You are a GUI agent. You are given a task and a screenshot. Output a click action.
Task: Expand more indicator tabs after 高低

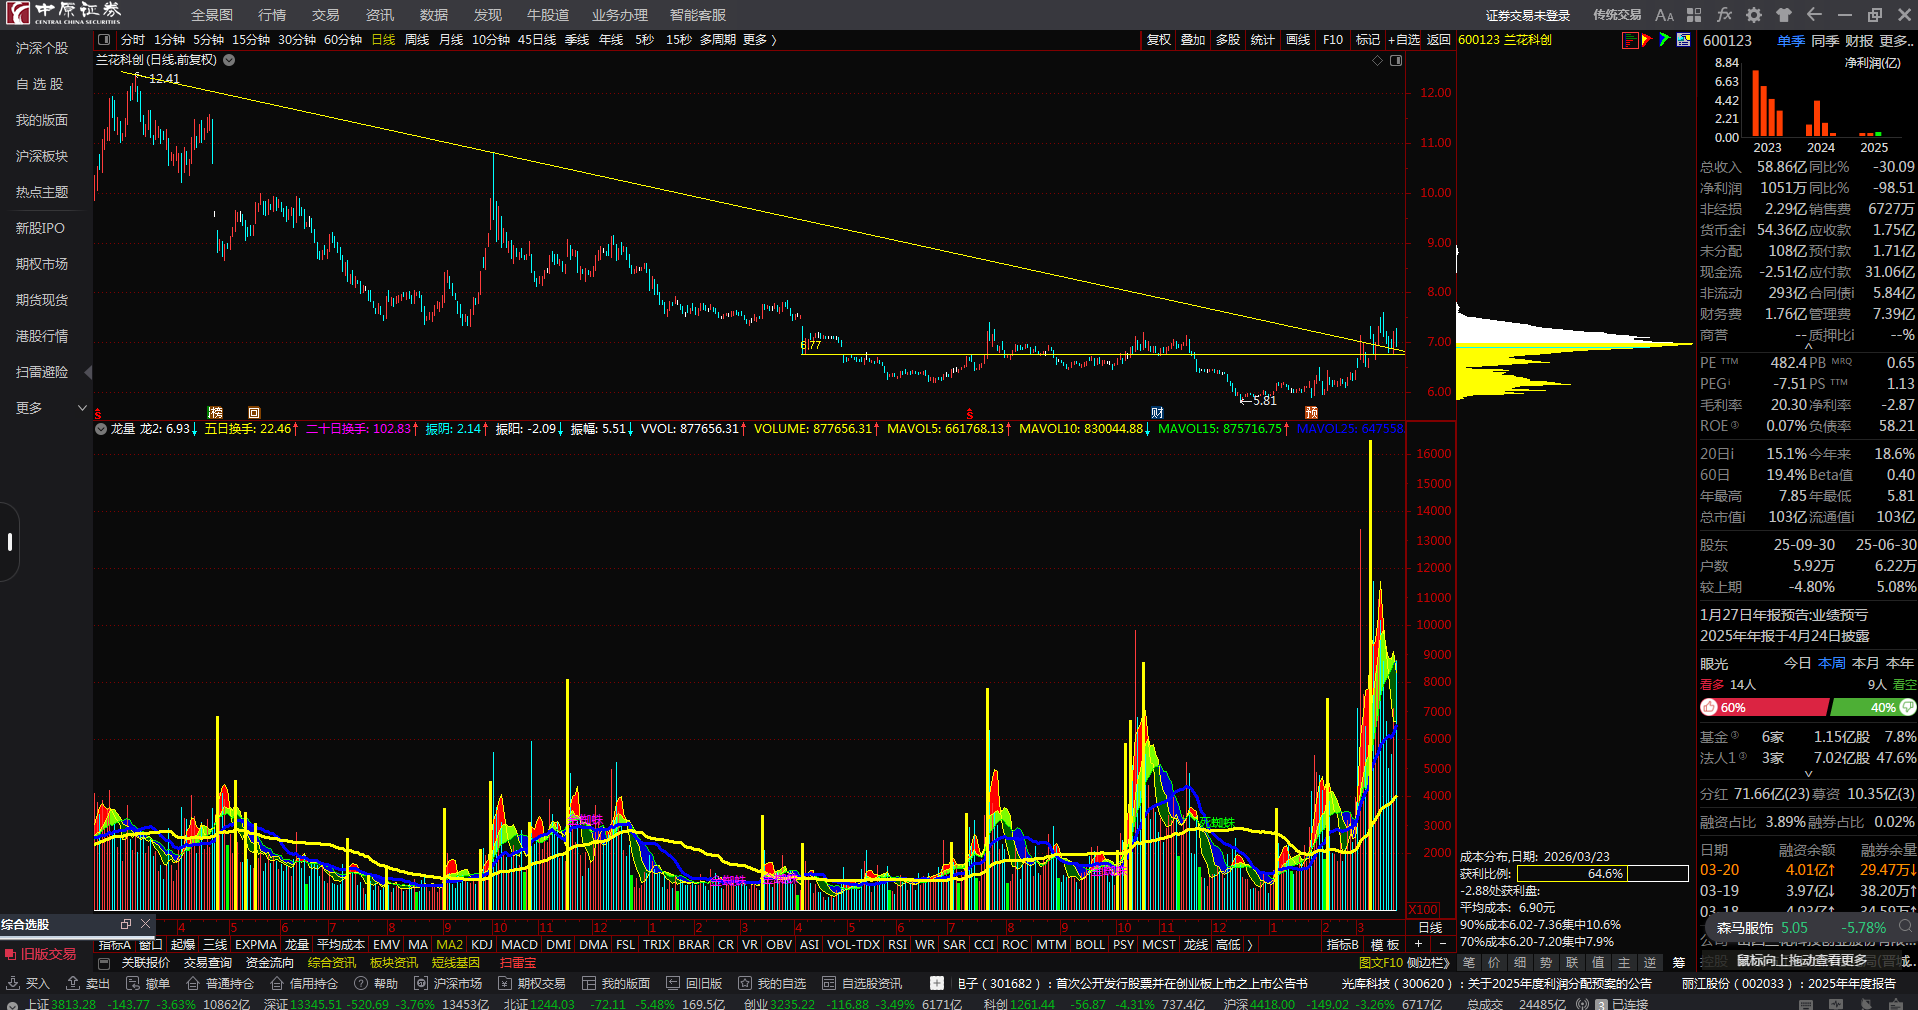click(1250, 945)
